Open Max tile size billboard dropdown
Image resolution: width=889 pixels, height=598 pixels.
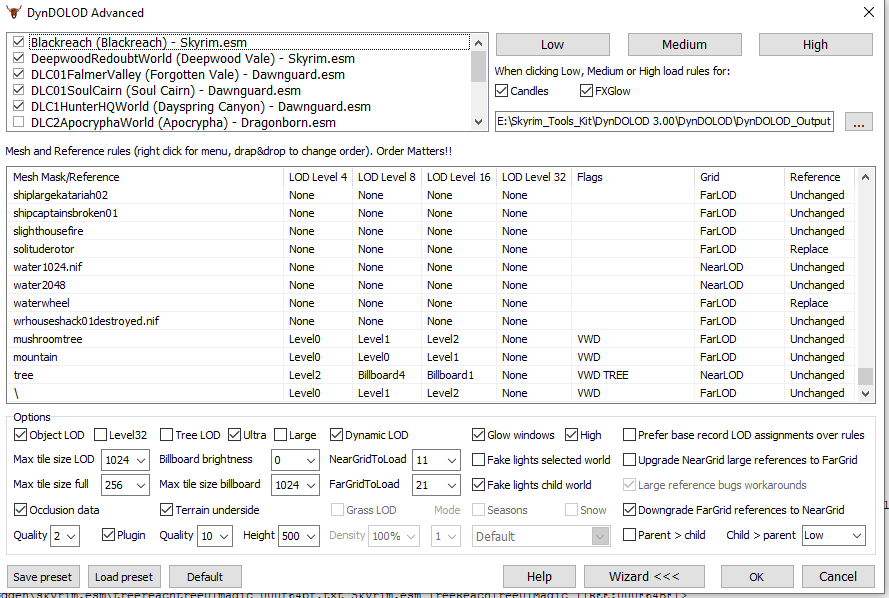tap(295, 485)
